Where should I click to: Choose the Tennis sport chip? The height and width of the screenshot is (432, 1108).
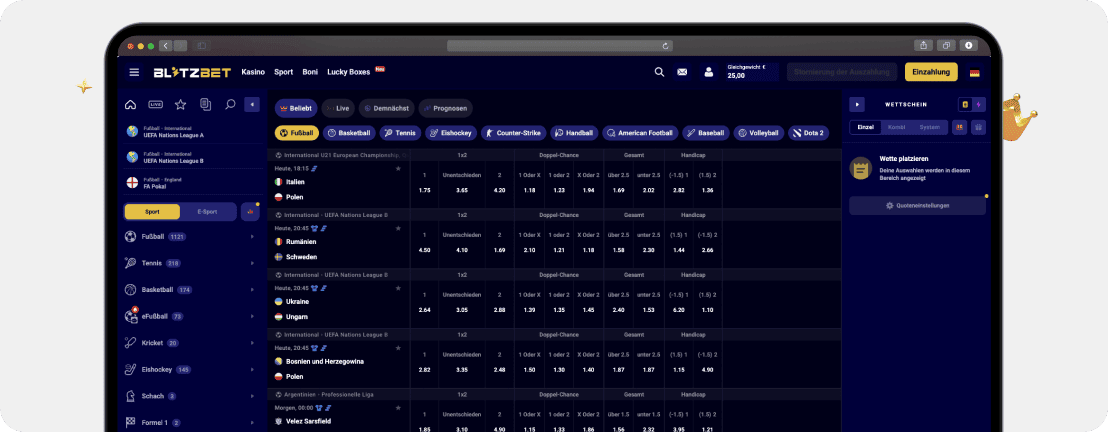pyautogui.click(x=401, y=133)
